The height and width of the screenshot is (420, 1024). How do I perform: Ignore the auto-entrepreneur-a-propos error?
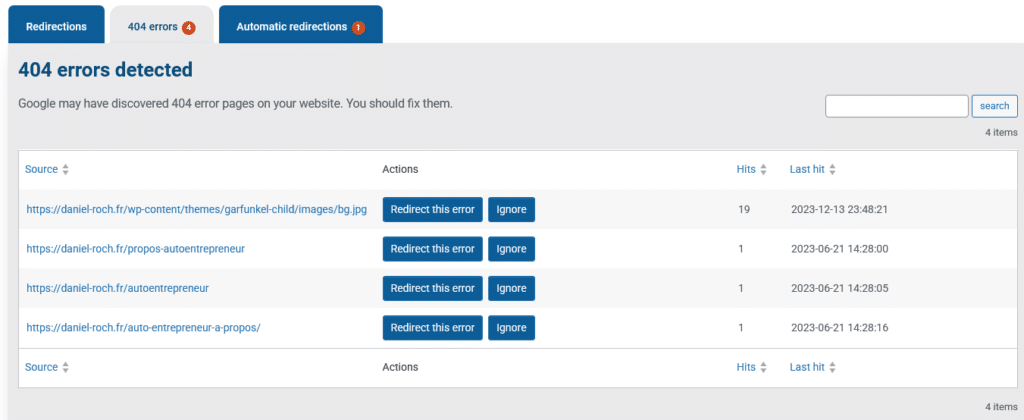click(511, 327)
